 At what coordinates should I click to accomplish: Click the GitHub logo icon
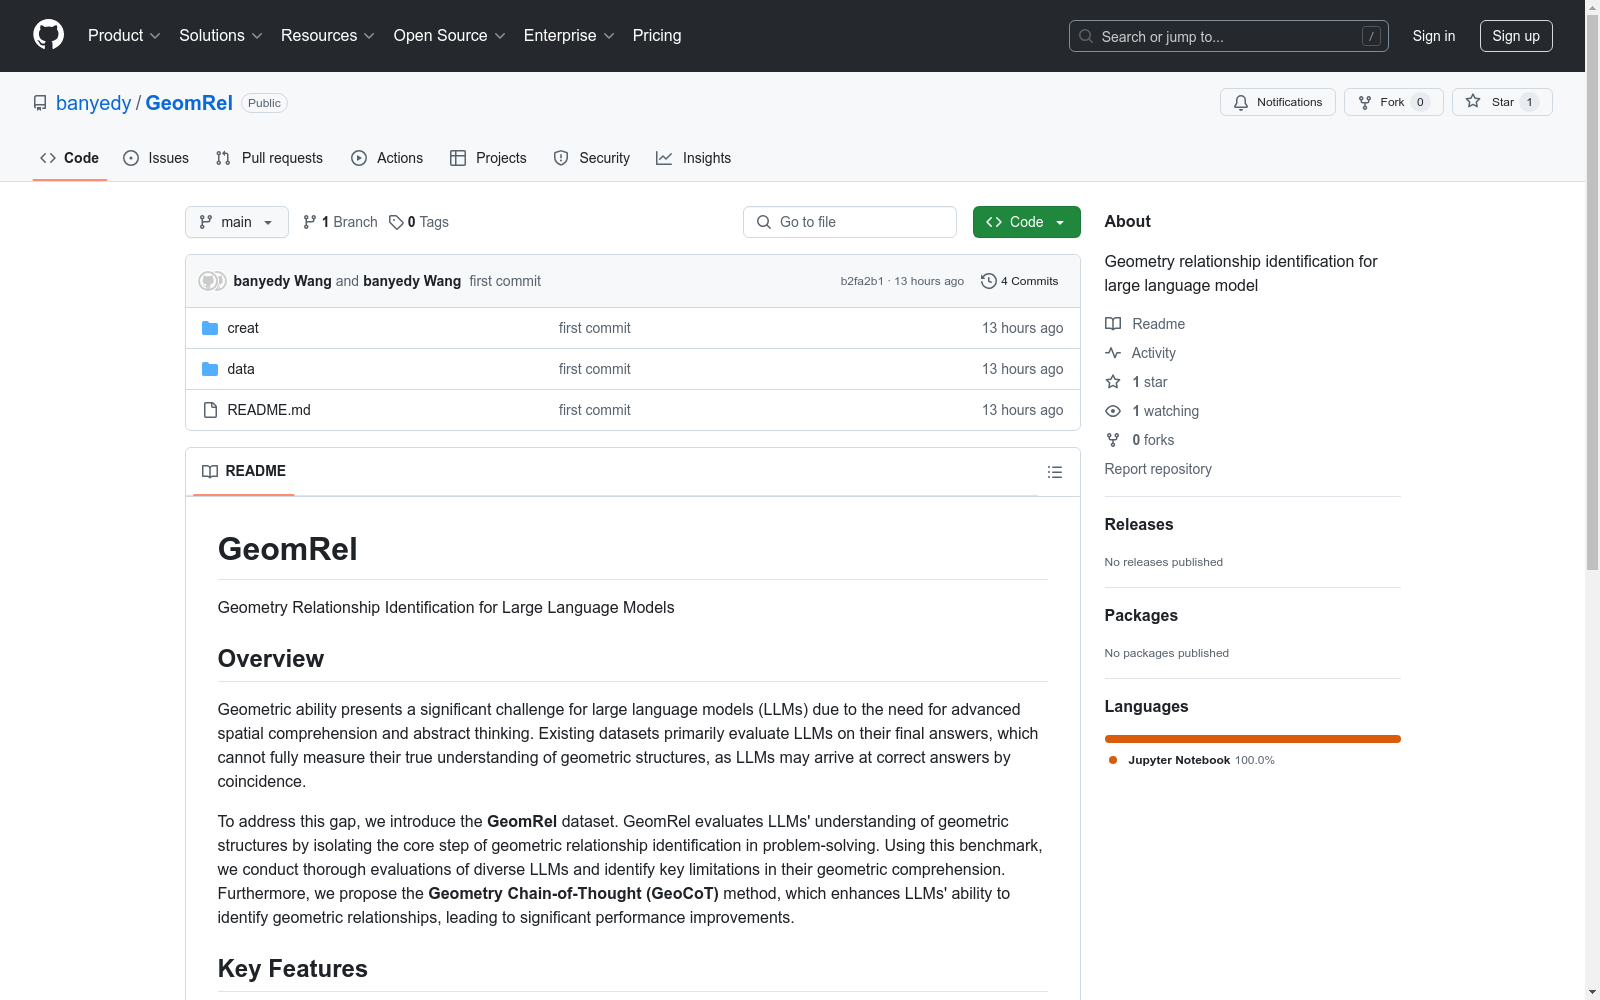48,35
